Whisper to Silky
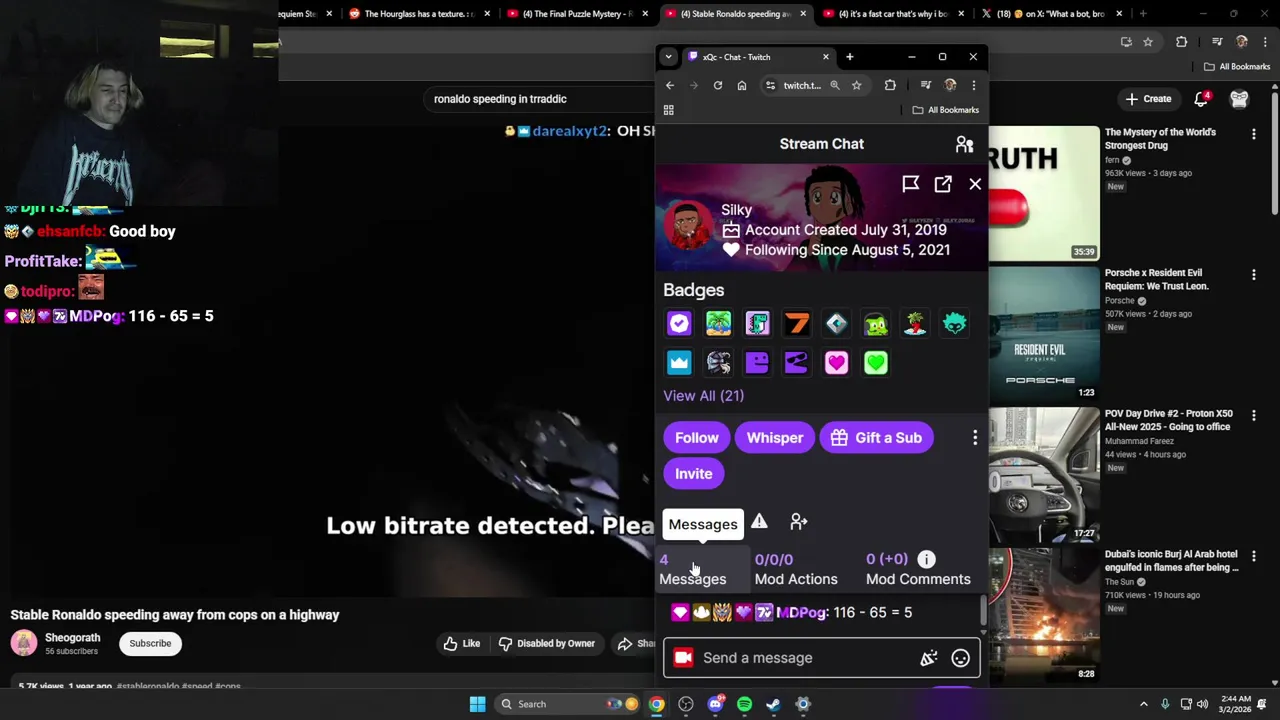Screen dimensions: 1280x720 (775, 438)
